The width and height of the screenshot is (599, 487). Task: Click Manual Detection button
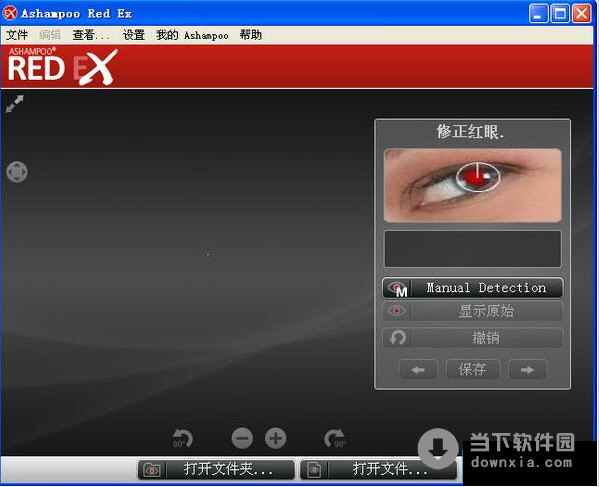point(473,288)
